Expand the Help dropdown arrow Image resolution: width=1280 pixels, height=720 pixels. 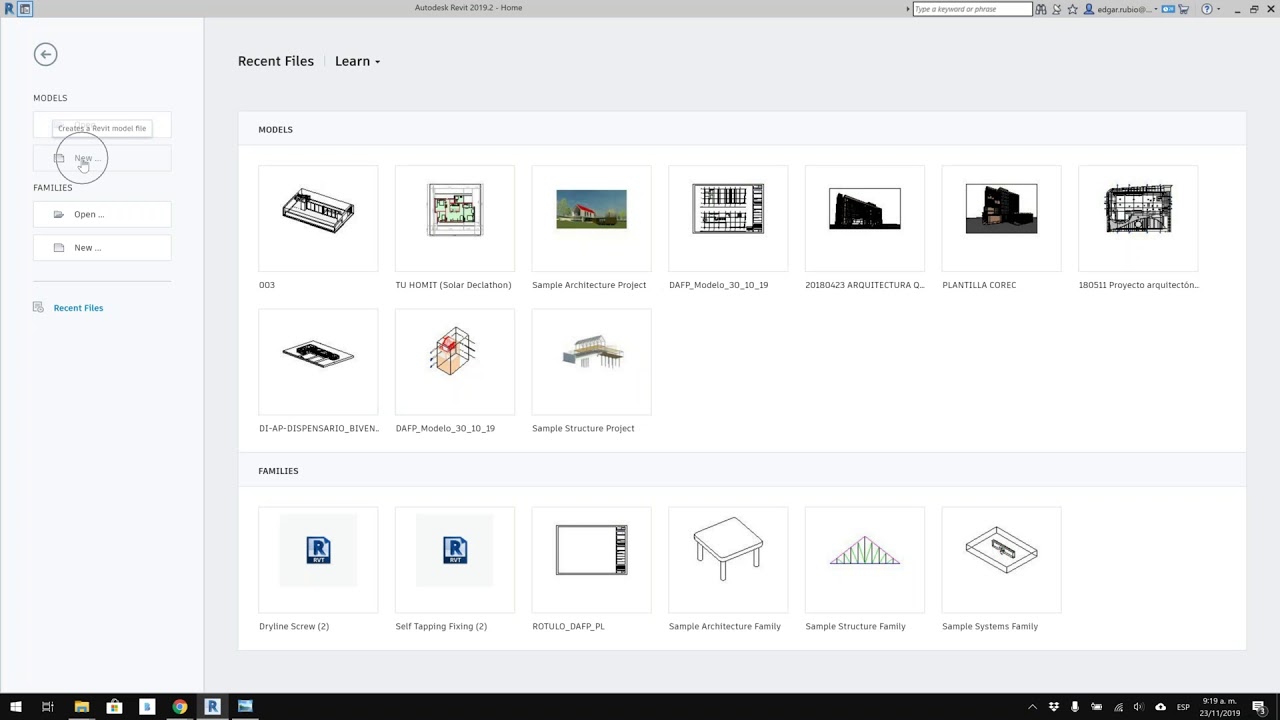pyautogui.click(x=1219, y=9)
